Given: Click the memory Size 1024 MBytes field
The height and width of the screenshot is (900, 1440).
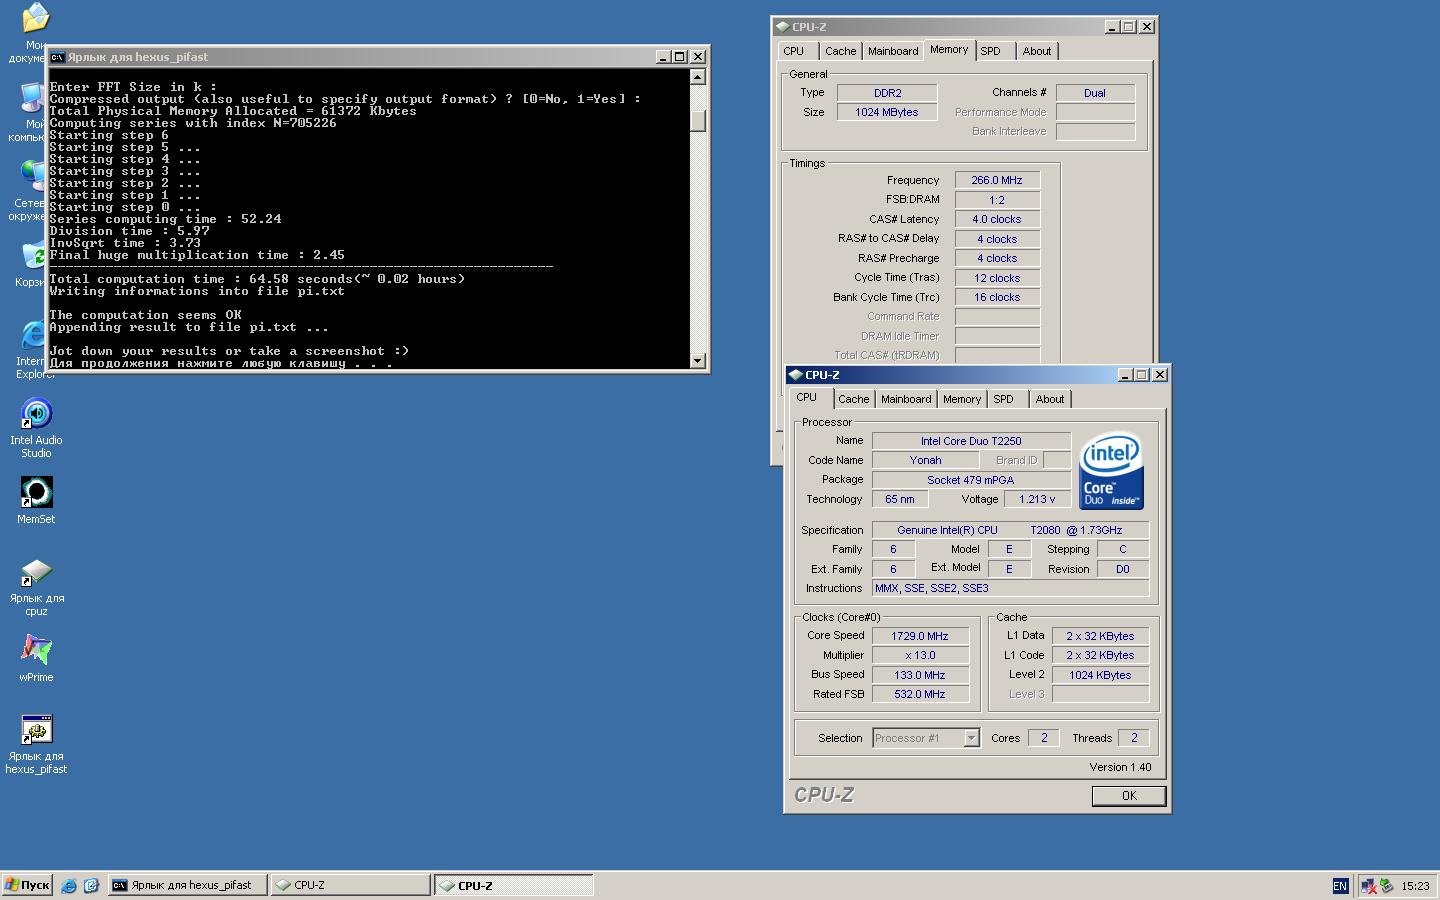Looking at the screenshot, I should click(x=887, y=112).
